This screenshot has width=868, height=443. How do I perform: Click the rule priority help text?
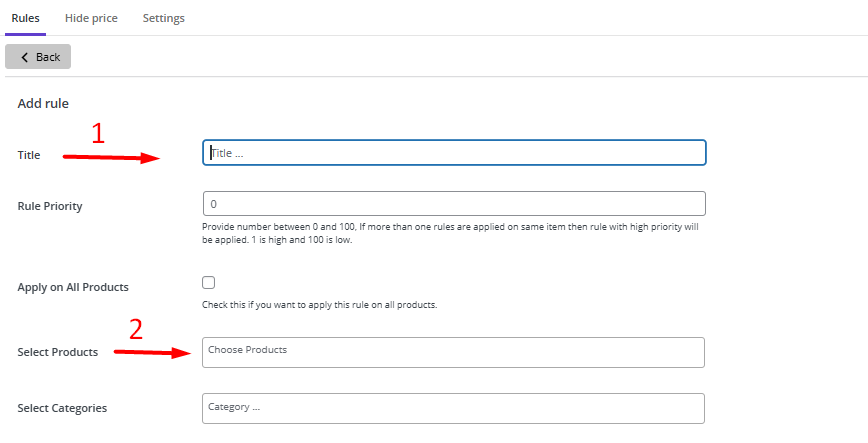click(450, 233)
